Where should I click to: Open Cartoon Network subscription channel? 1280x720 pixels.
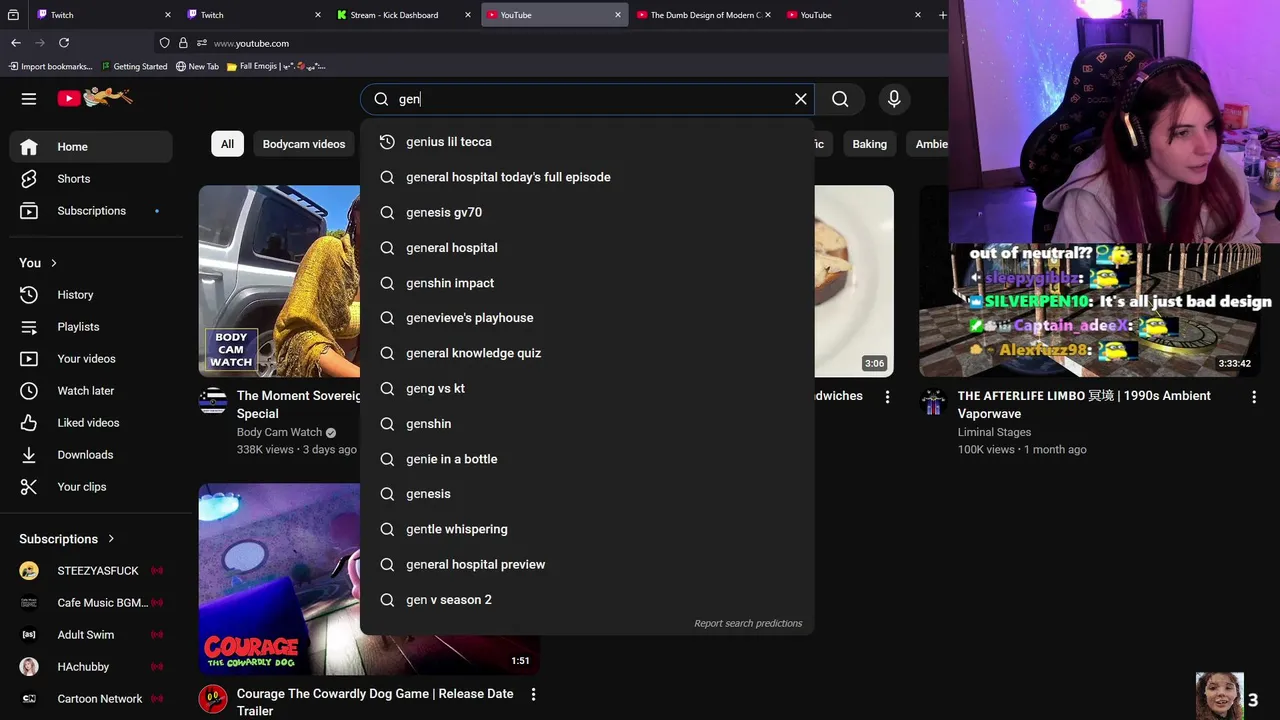(x=91, y=699)
